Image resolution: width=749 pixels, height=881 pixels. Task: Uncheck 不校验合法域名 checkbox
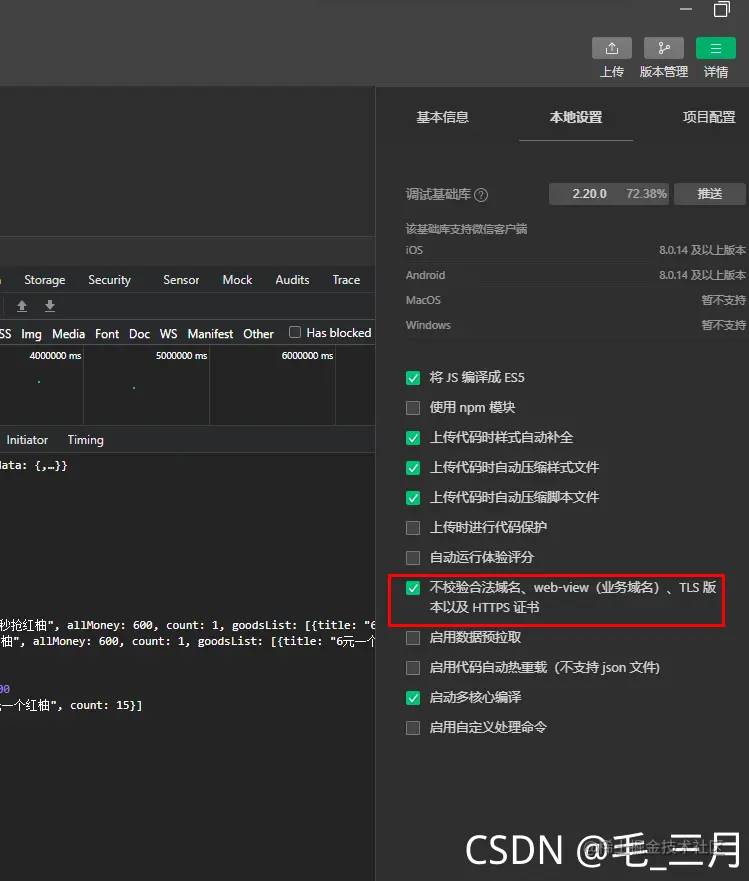(x=413, y=588)
